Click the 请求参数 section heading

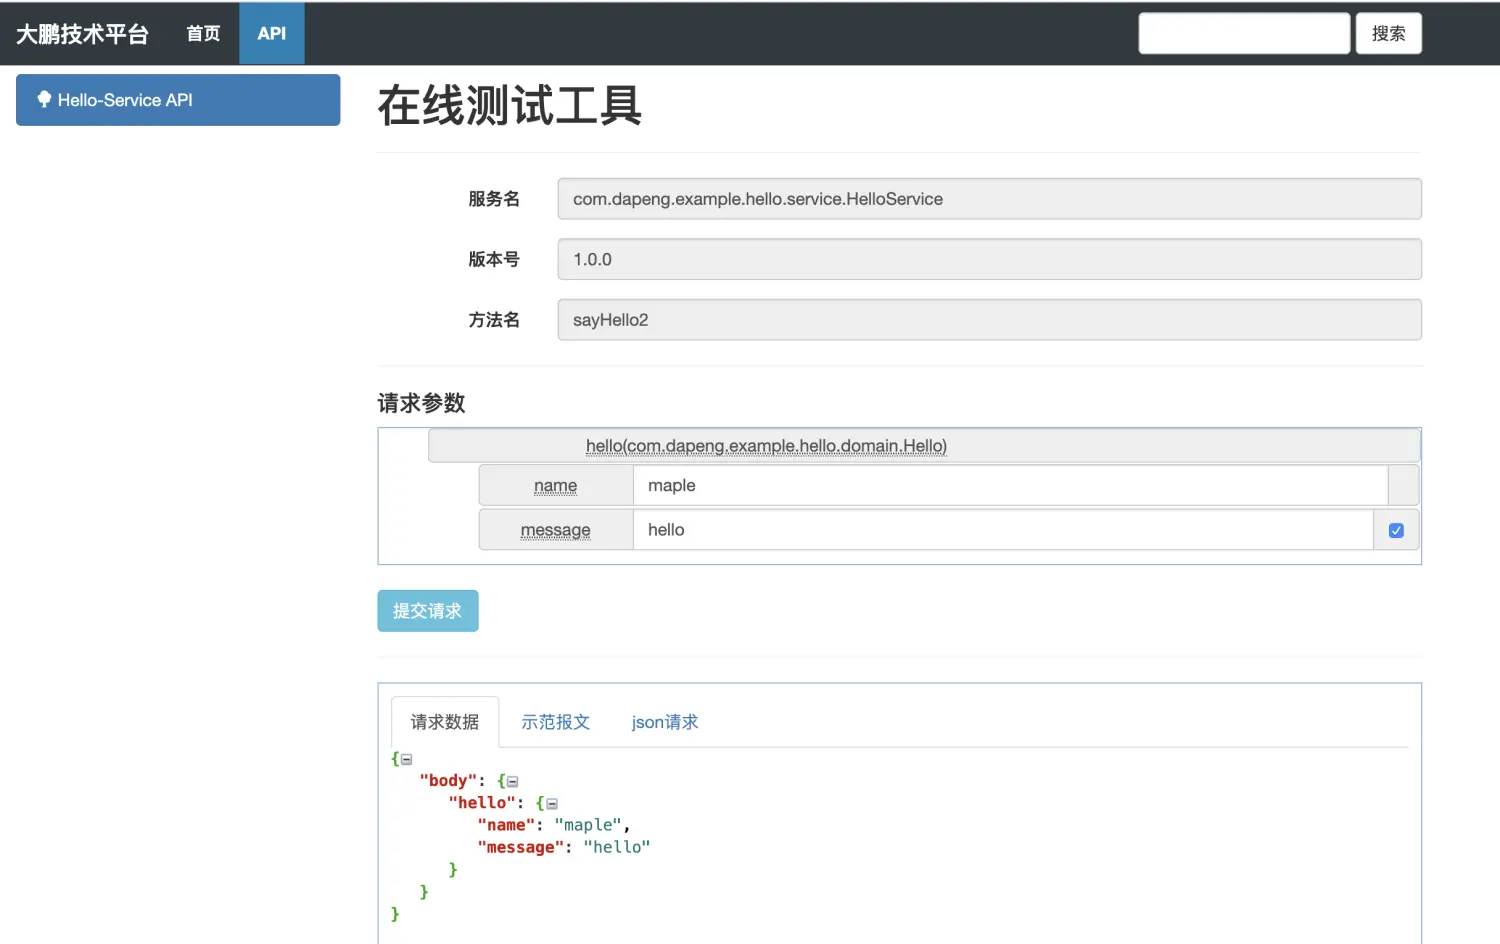(x=422, y=403)
